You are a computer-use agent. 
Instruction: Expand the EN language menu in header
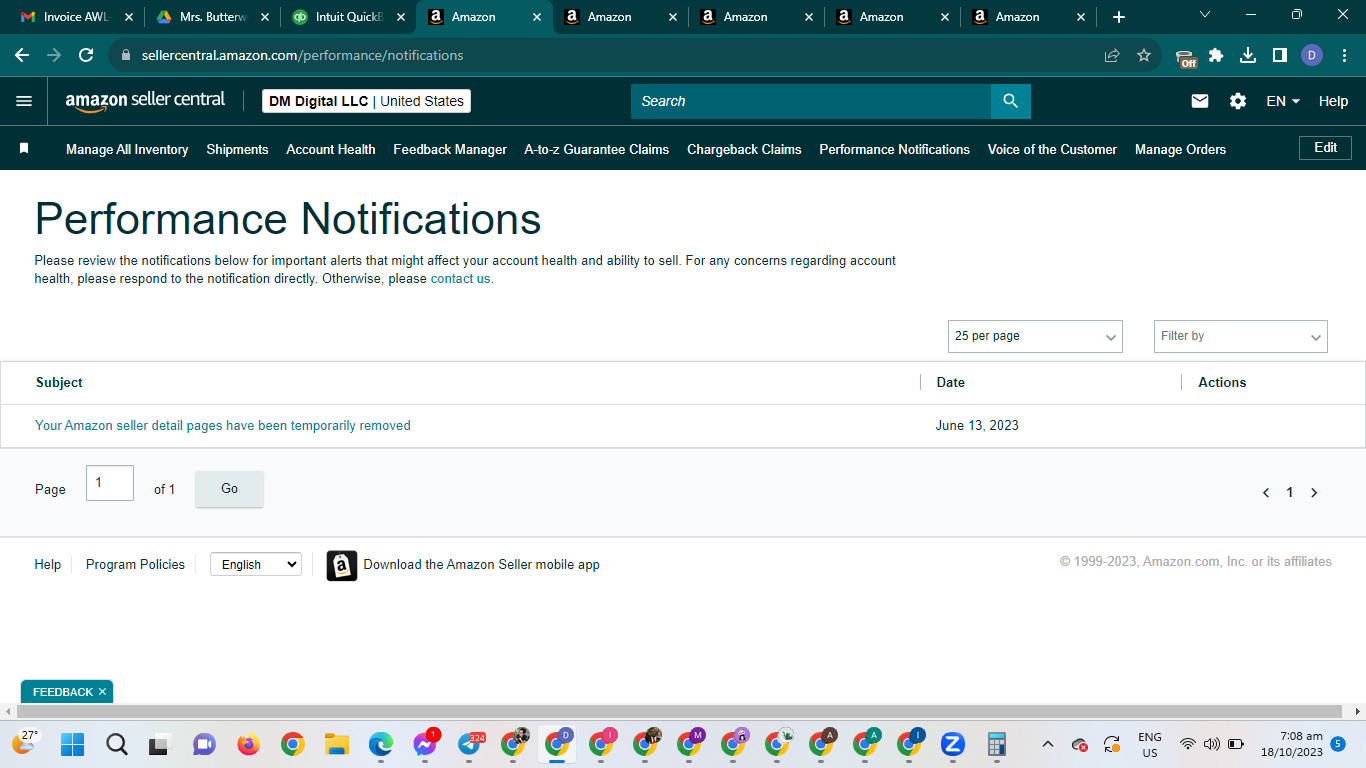1283,101
